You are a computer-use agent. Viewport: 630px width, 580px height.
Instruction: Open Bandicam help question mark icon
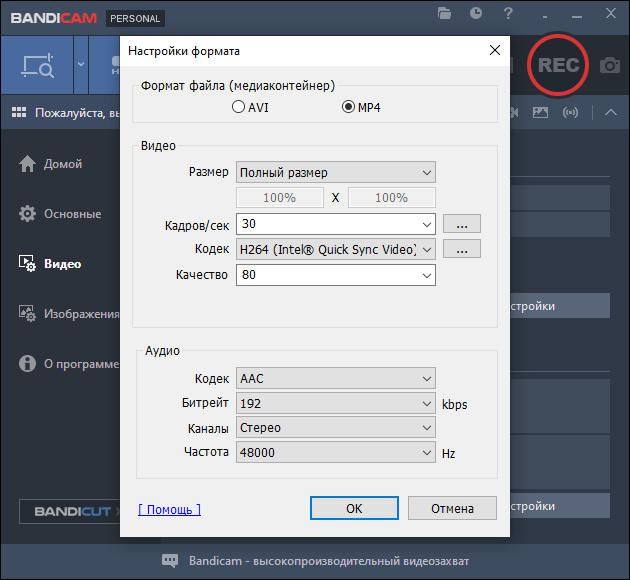coord(508,13)
